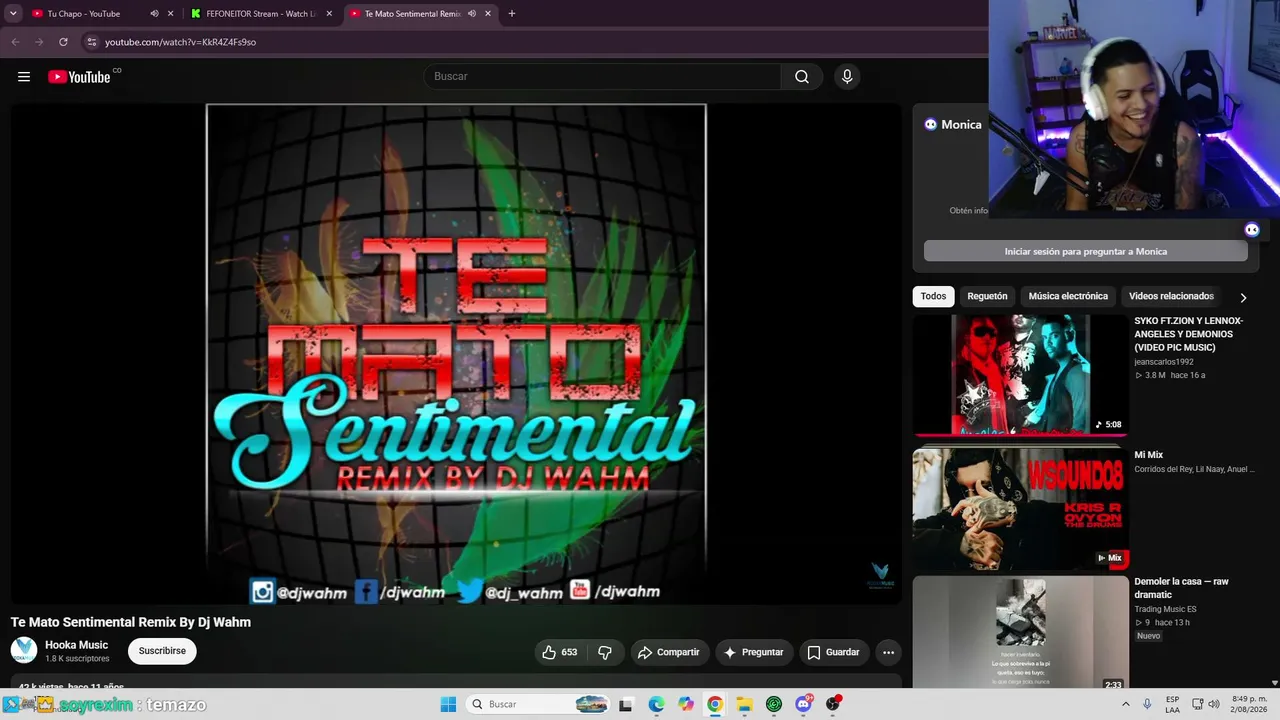The width and height of the screenshot is (1280, 720).
Task: Subscribe to Hooka Music with Suscribirse
Action: pyautogui.click(x=162, y=651)
